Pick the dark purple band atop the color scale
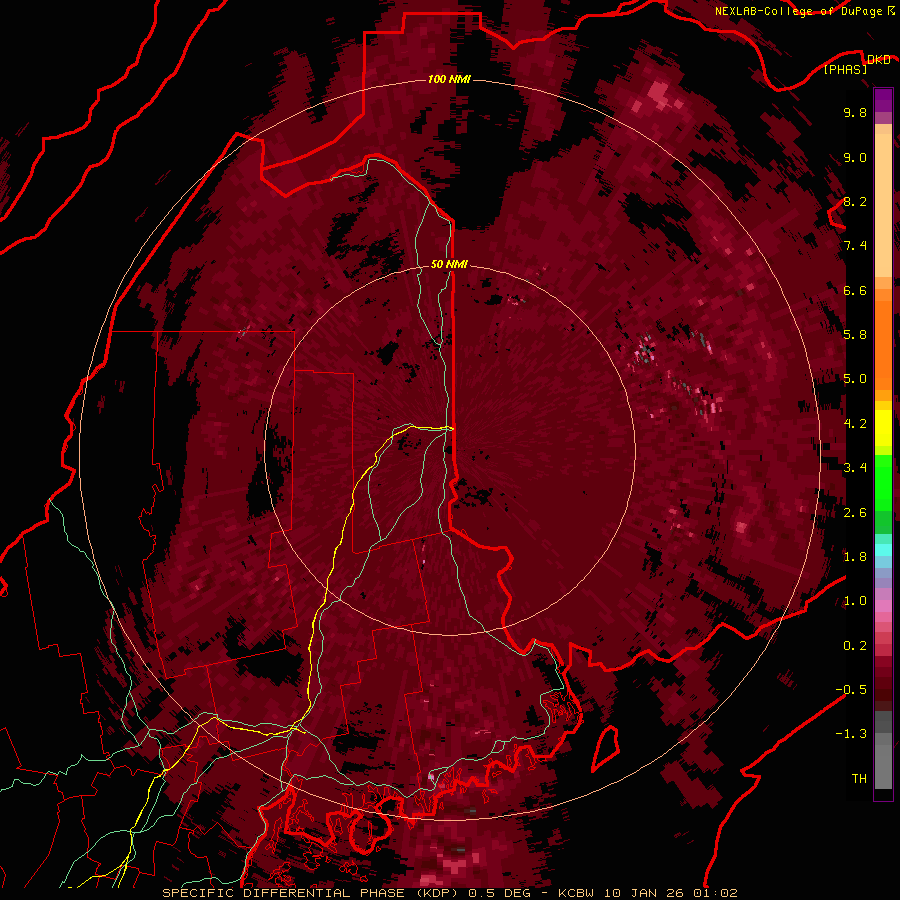 883,100
